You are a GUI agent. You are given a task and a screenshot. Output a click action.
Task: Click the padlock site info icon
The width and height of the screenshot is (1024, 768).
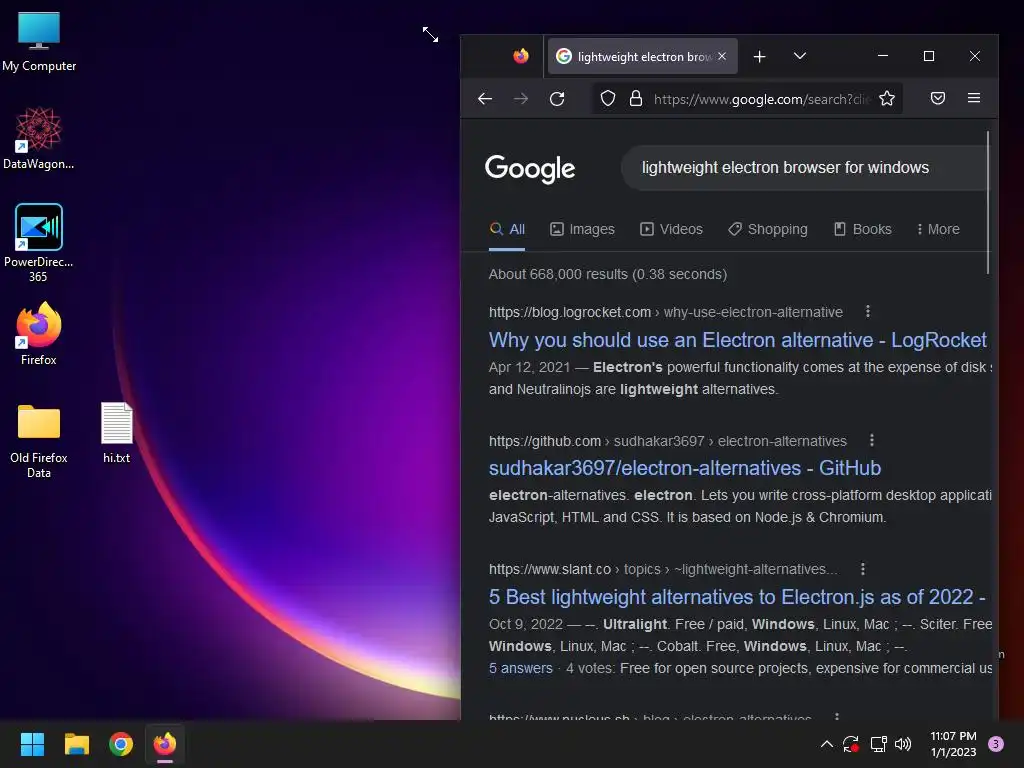(635, 99)
